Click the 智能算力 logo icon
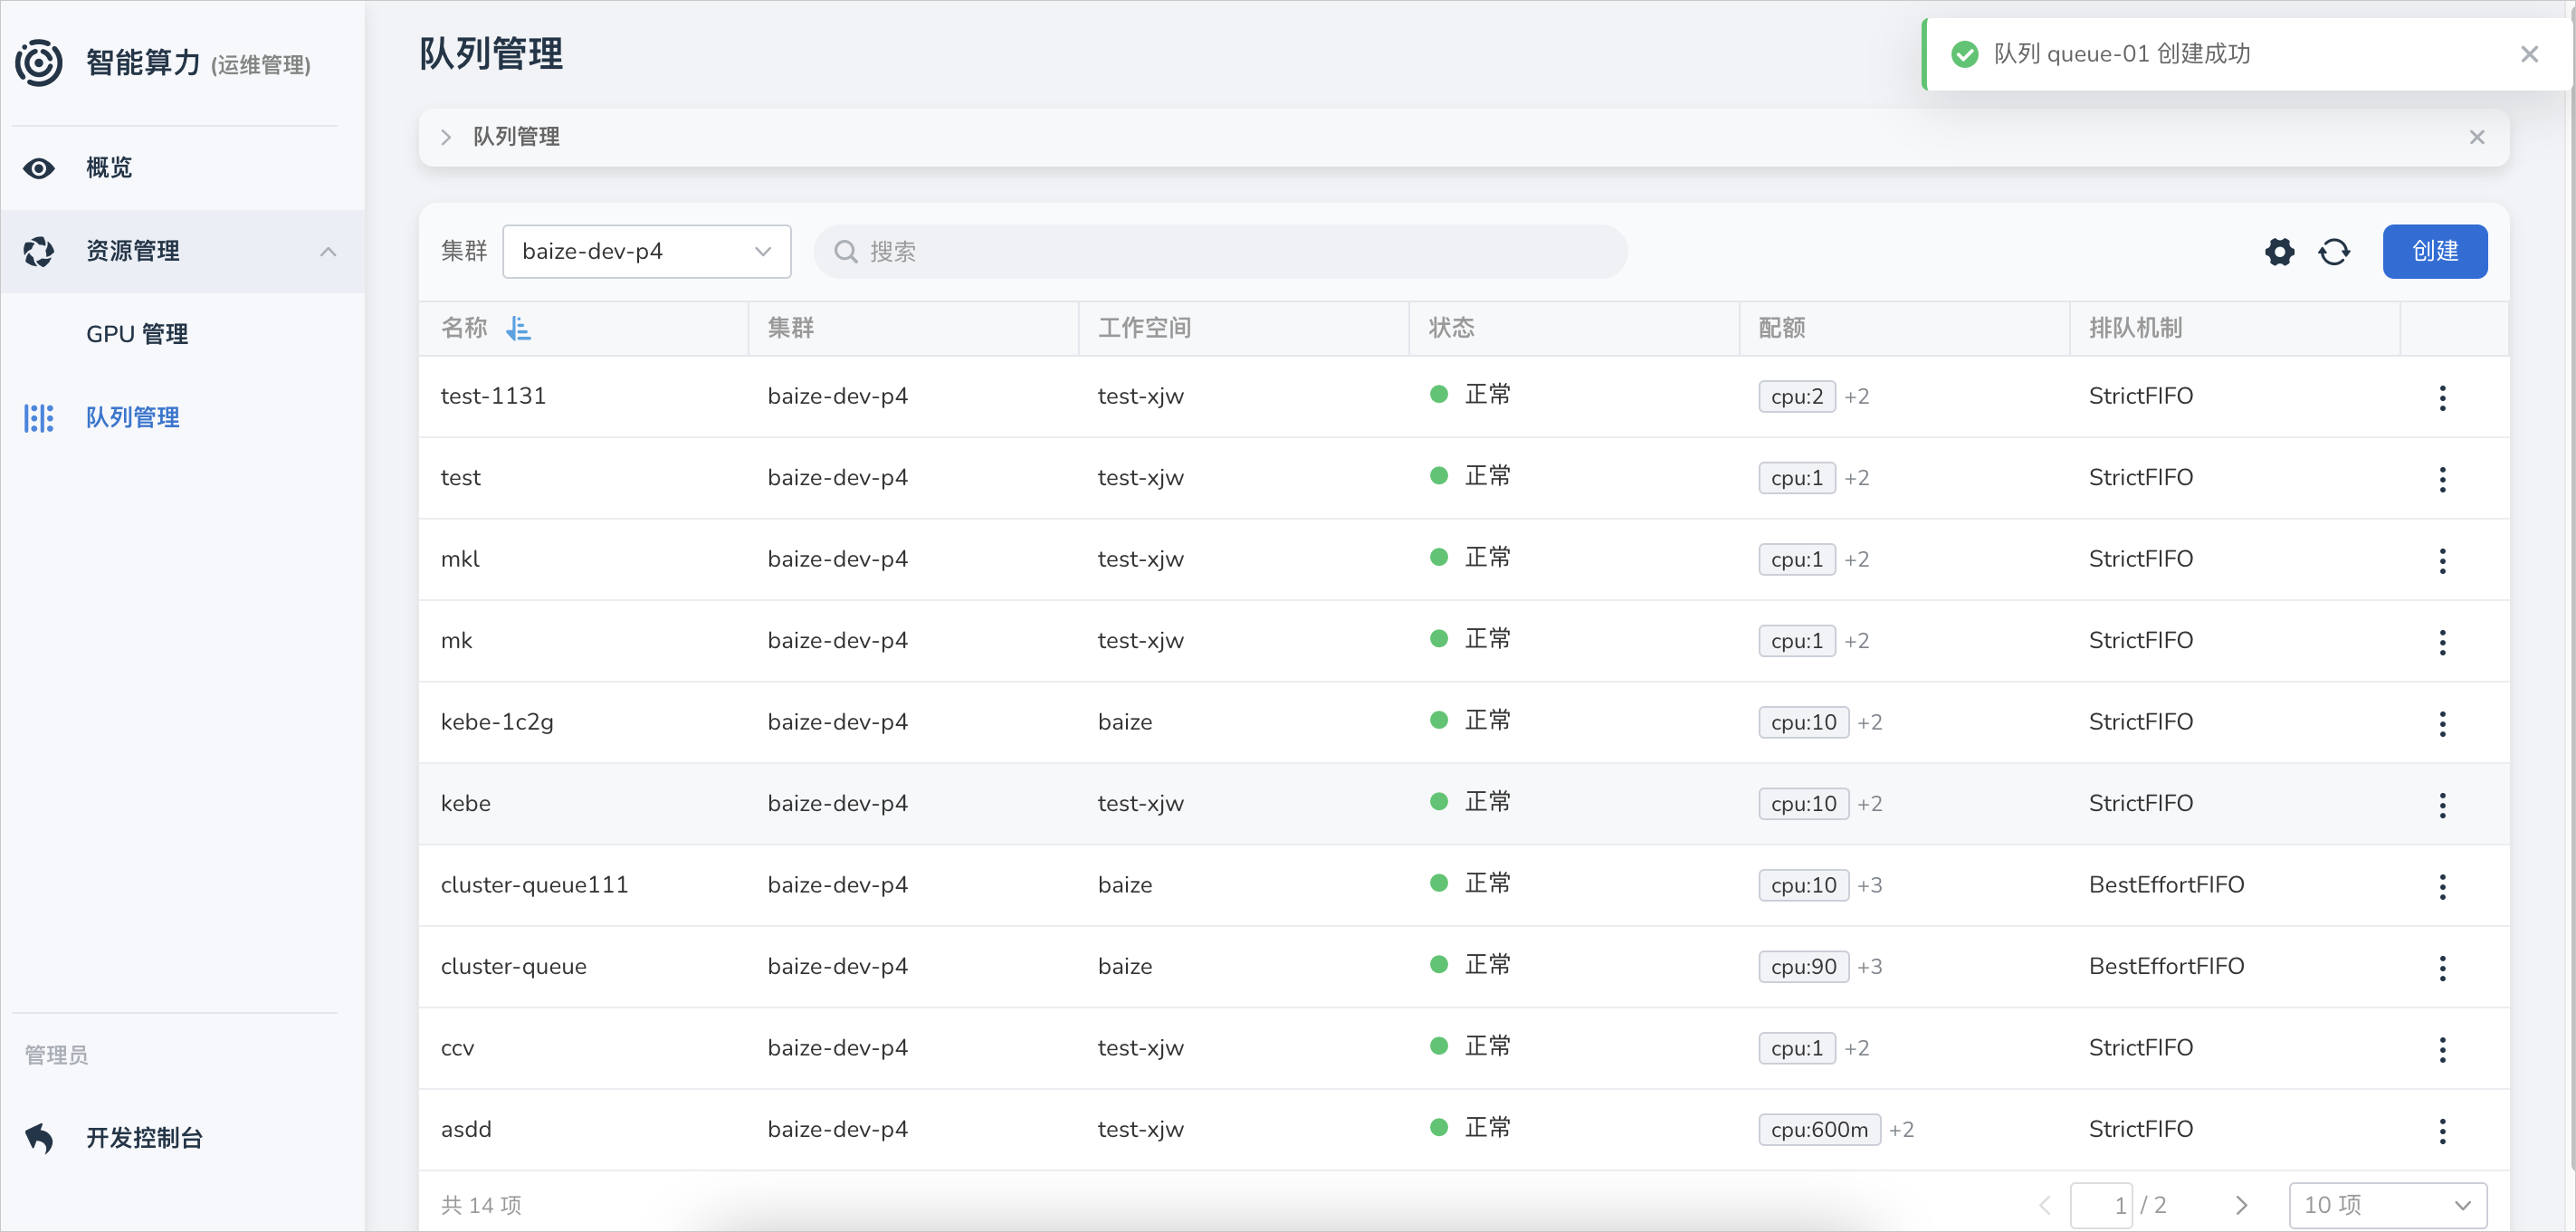This screenshot has height=1232, width=2576. (39, 63)
